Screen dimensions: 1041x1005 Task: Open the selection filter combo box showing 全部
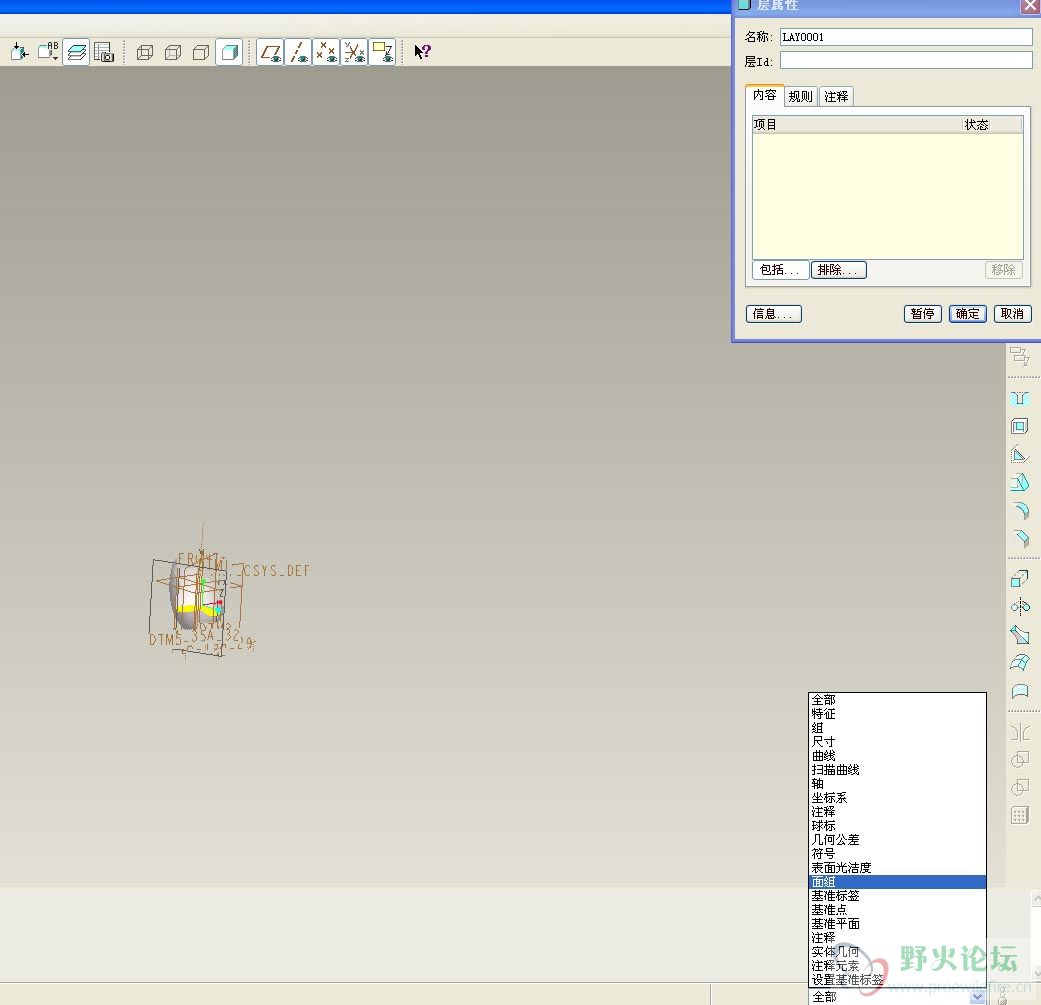pos(898,996)
